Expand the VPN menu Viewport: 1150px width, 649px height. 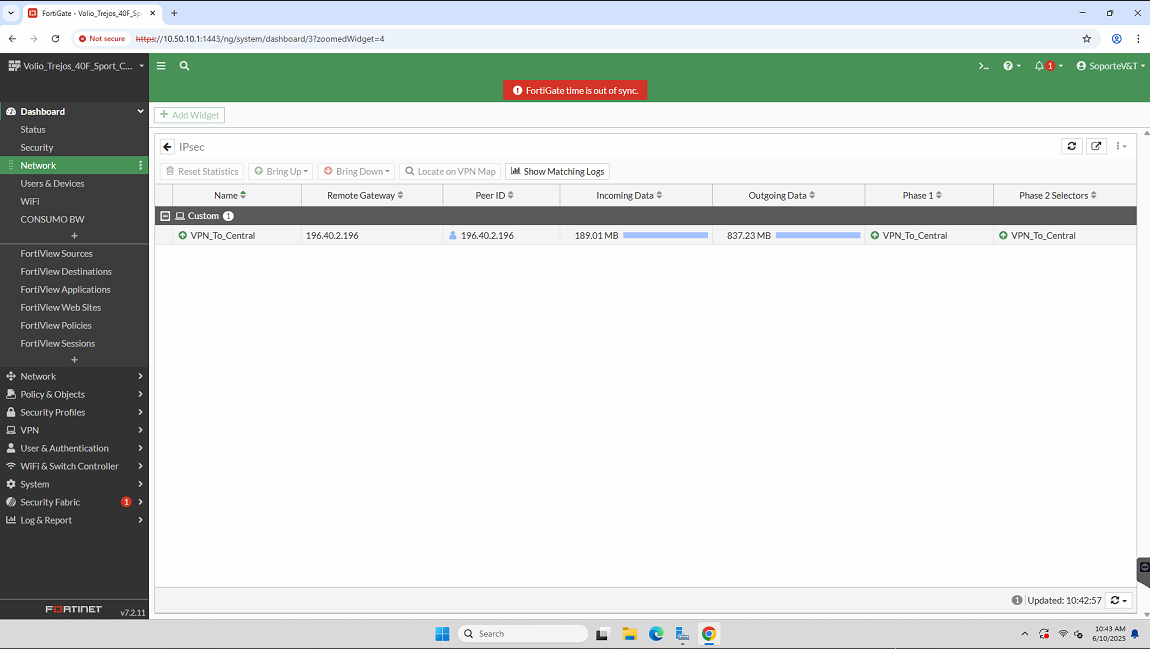tap(74, 430)
